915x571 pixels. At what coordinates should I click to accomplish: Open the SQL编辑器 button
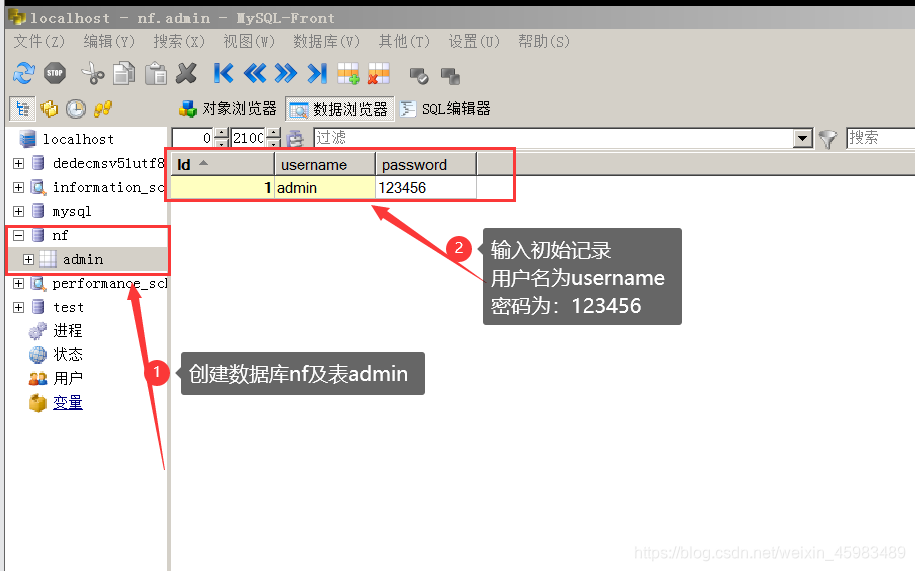[445, 108]
